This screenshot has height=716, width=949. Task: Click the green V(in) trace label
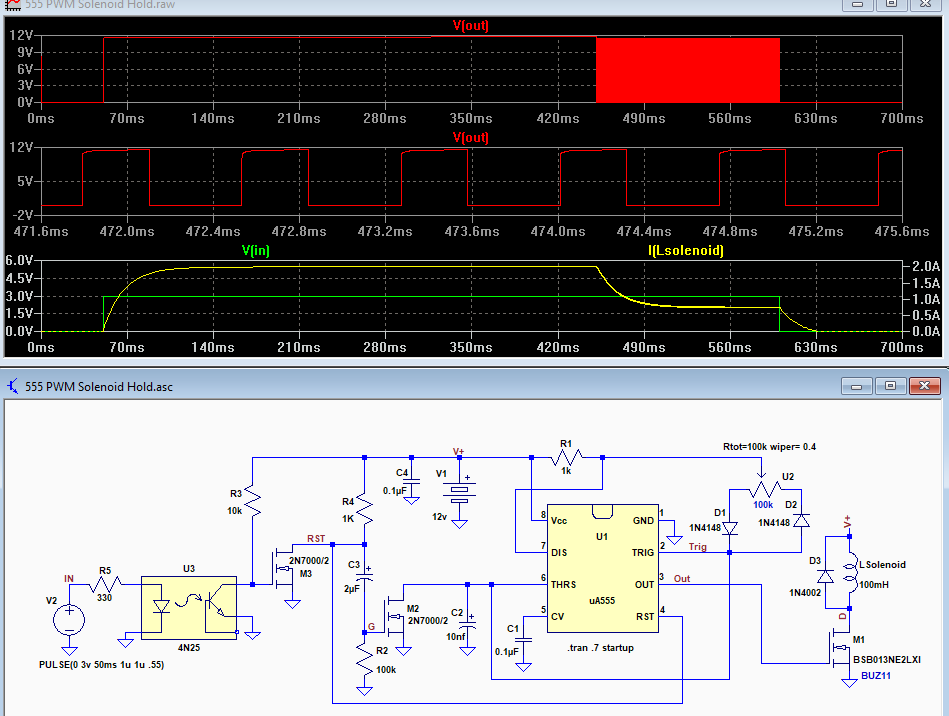tap(255, 250)
